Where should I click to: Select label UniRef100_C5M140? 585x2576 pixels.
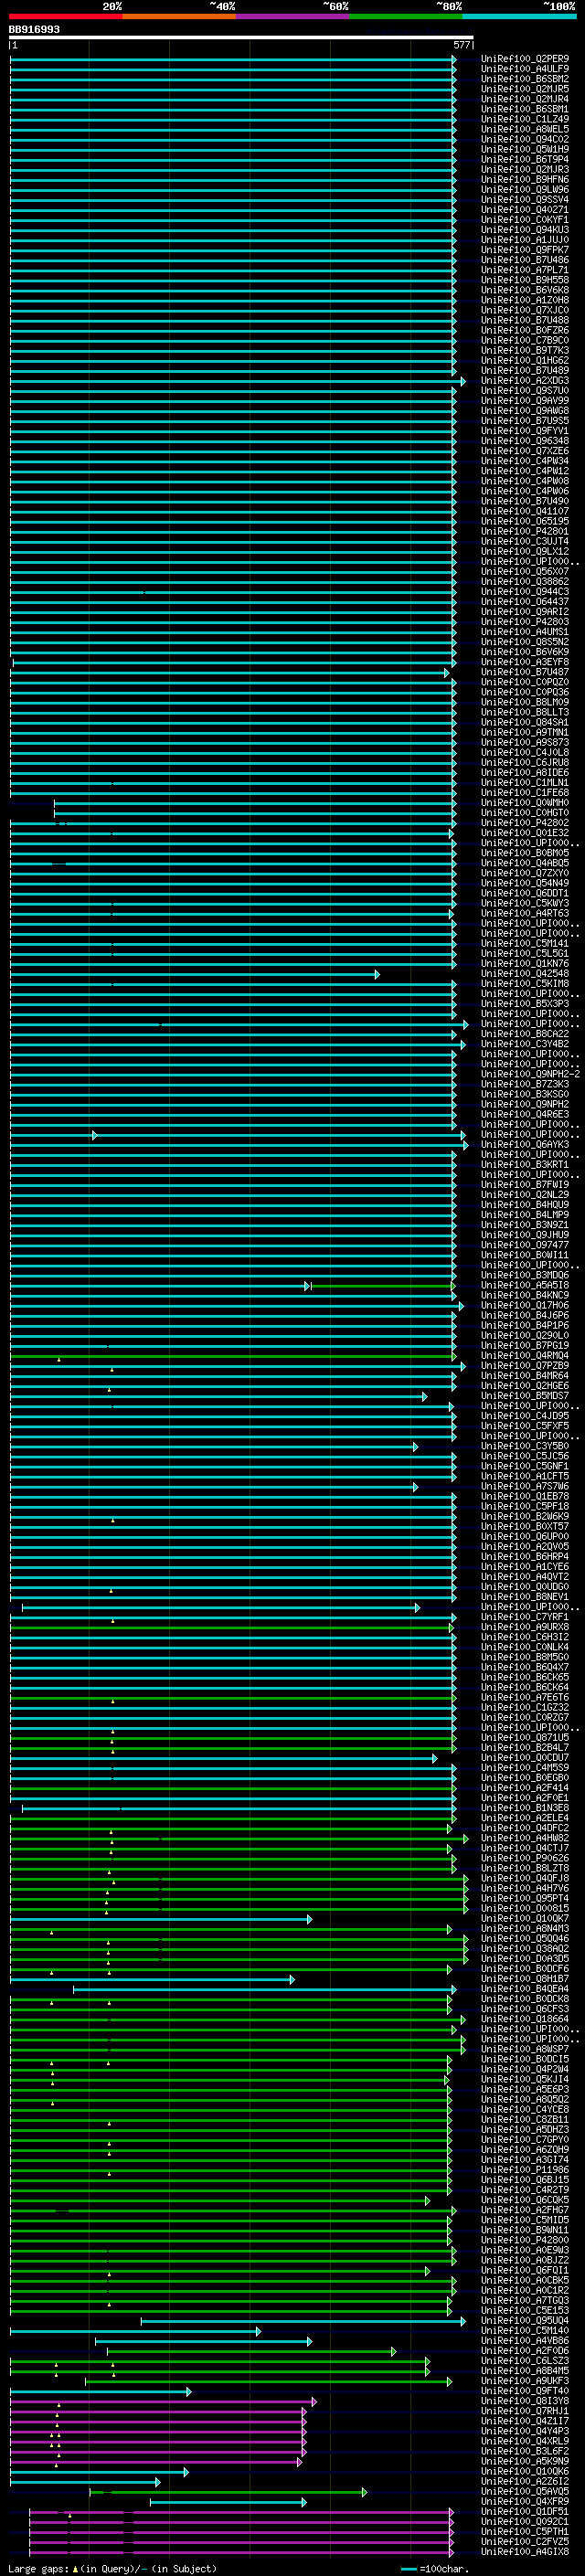524,2330
